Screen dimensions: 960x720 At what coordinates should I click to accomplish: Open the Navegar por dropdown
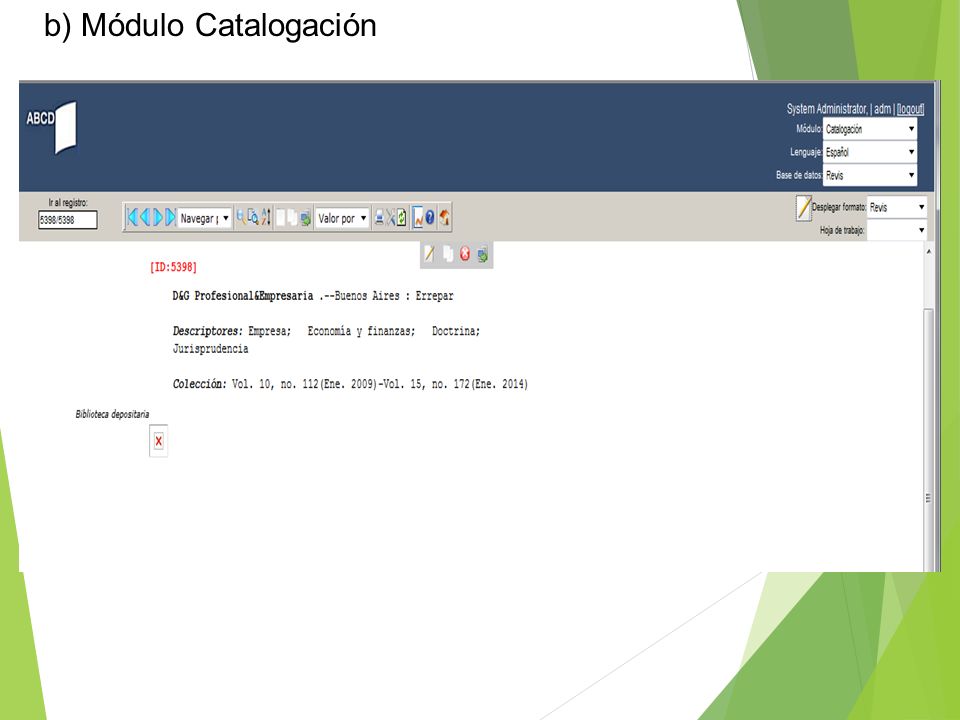[204, 218]
